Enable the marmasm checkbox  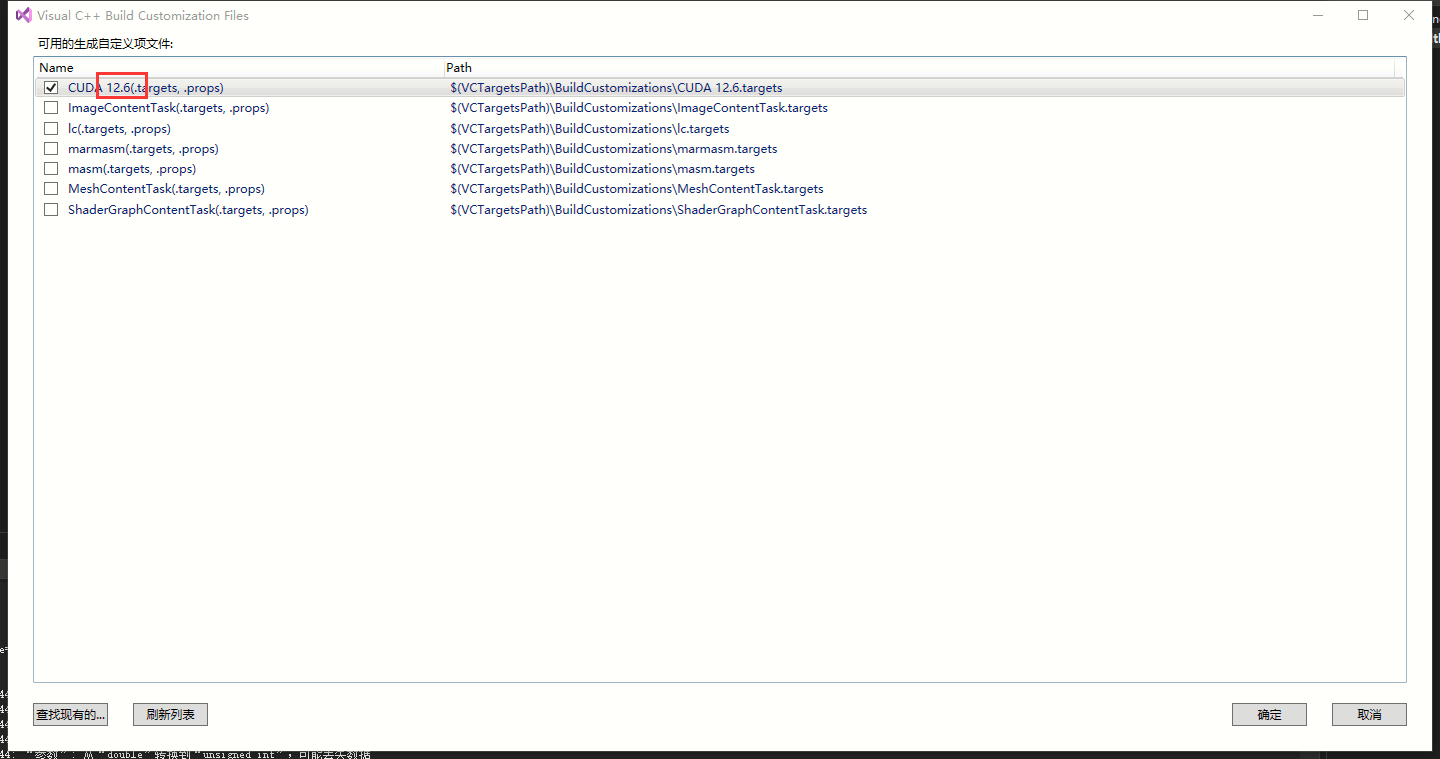pyautogui.click(x=51, y=147)
